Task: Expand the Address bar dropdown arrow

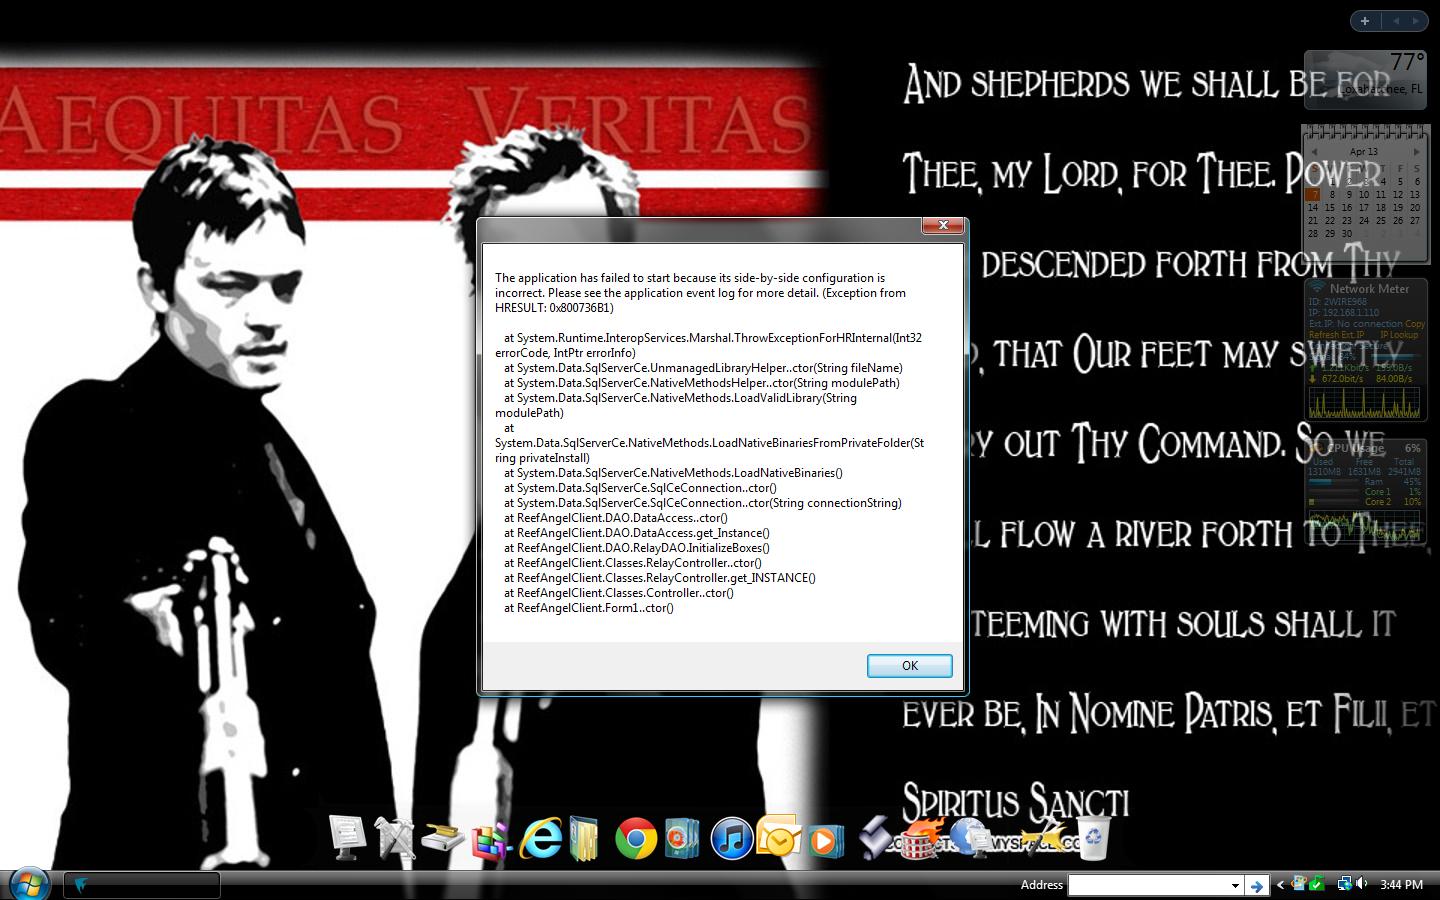Action: tap(1235, 885)
